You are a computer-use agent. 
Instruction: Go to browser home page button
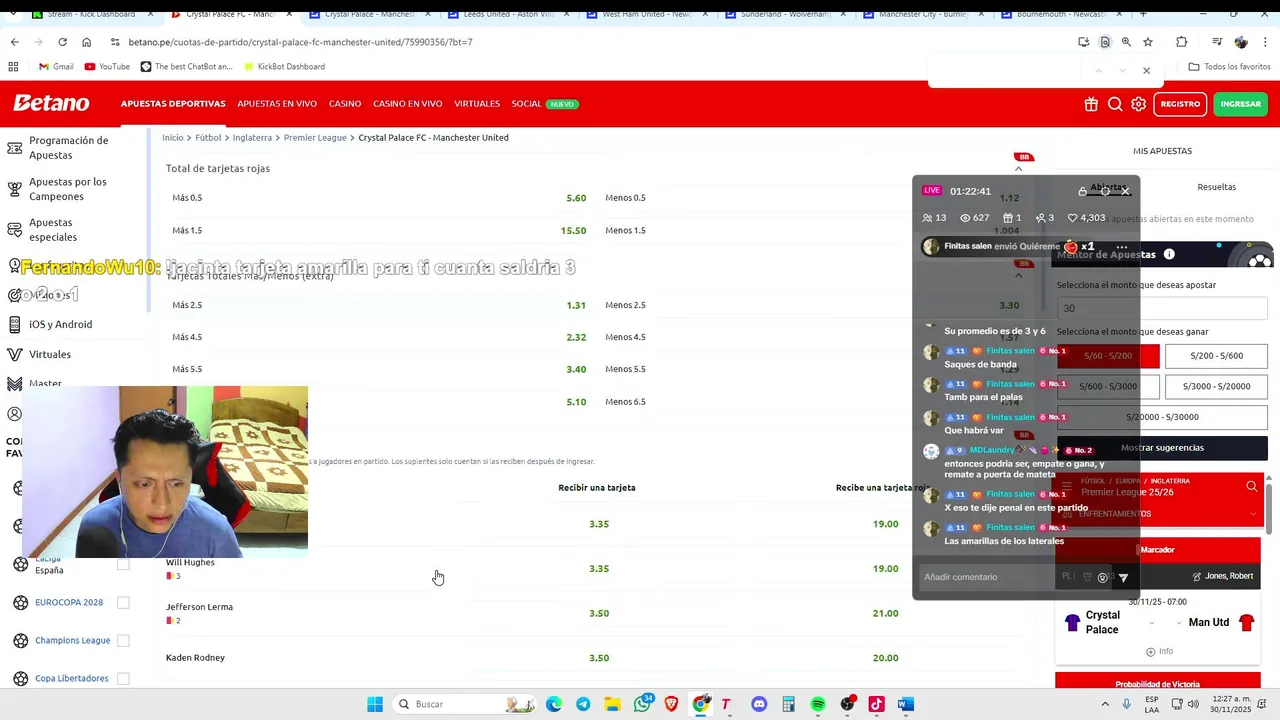(86, 42)
